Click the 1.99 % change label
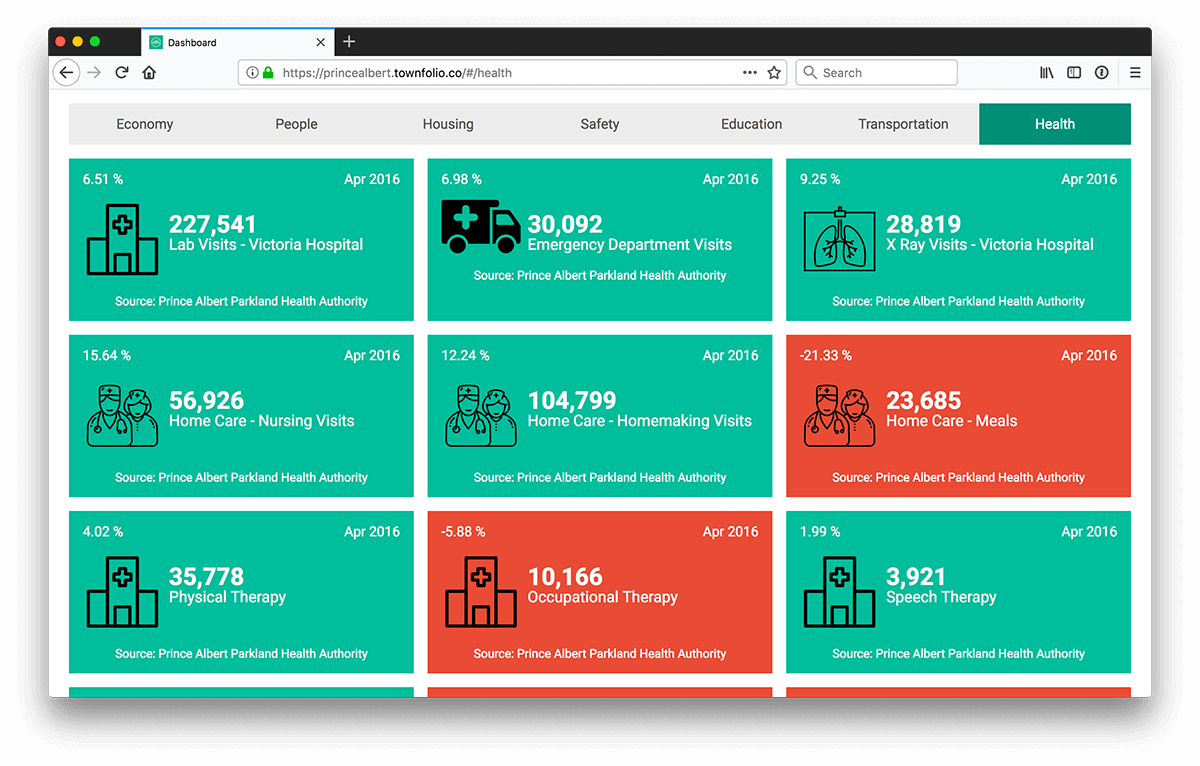The height and width of the screenshot is (766, 1200). point(820,531)
